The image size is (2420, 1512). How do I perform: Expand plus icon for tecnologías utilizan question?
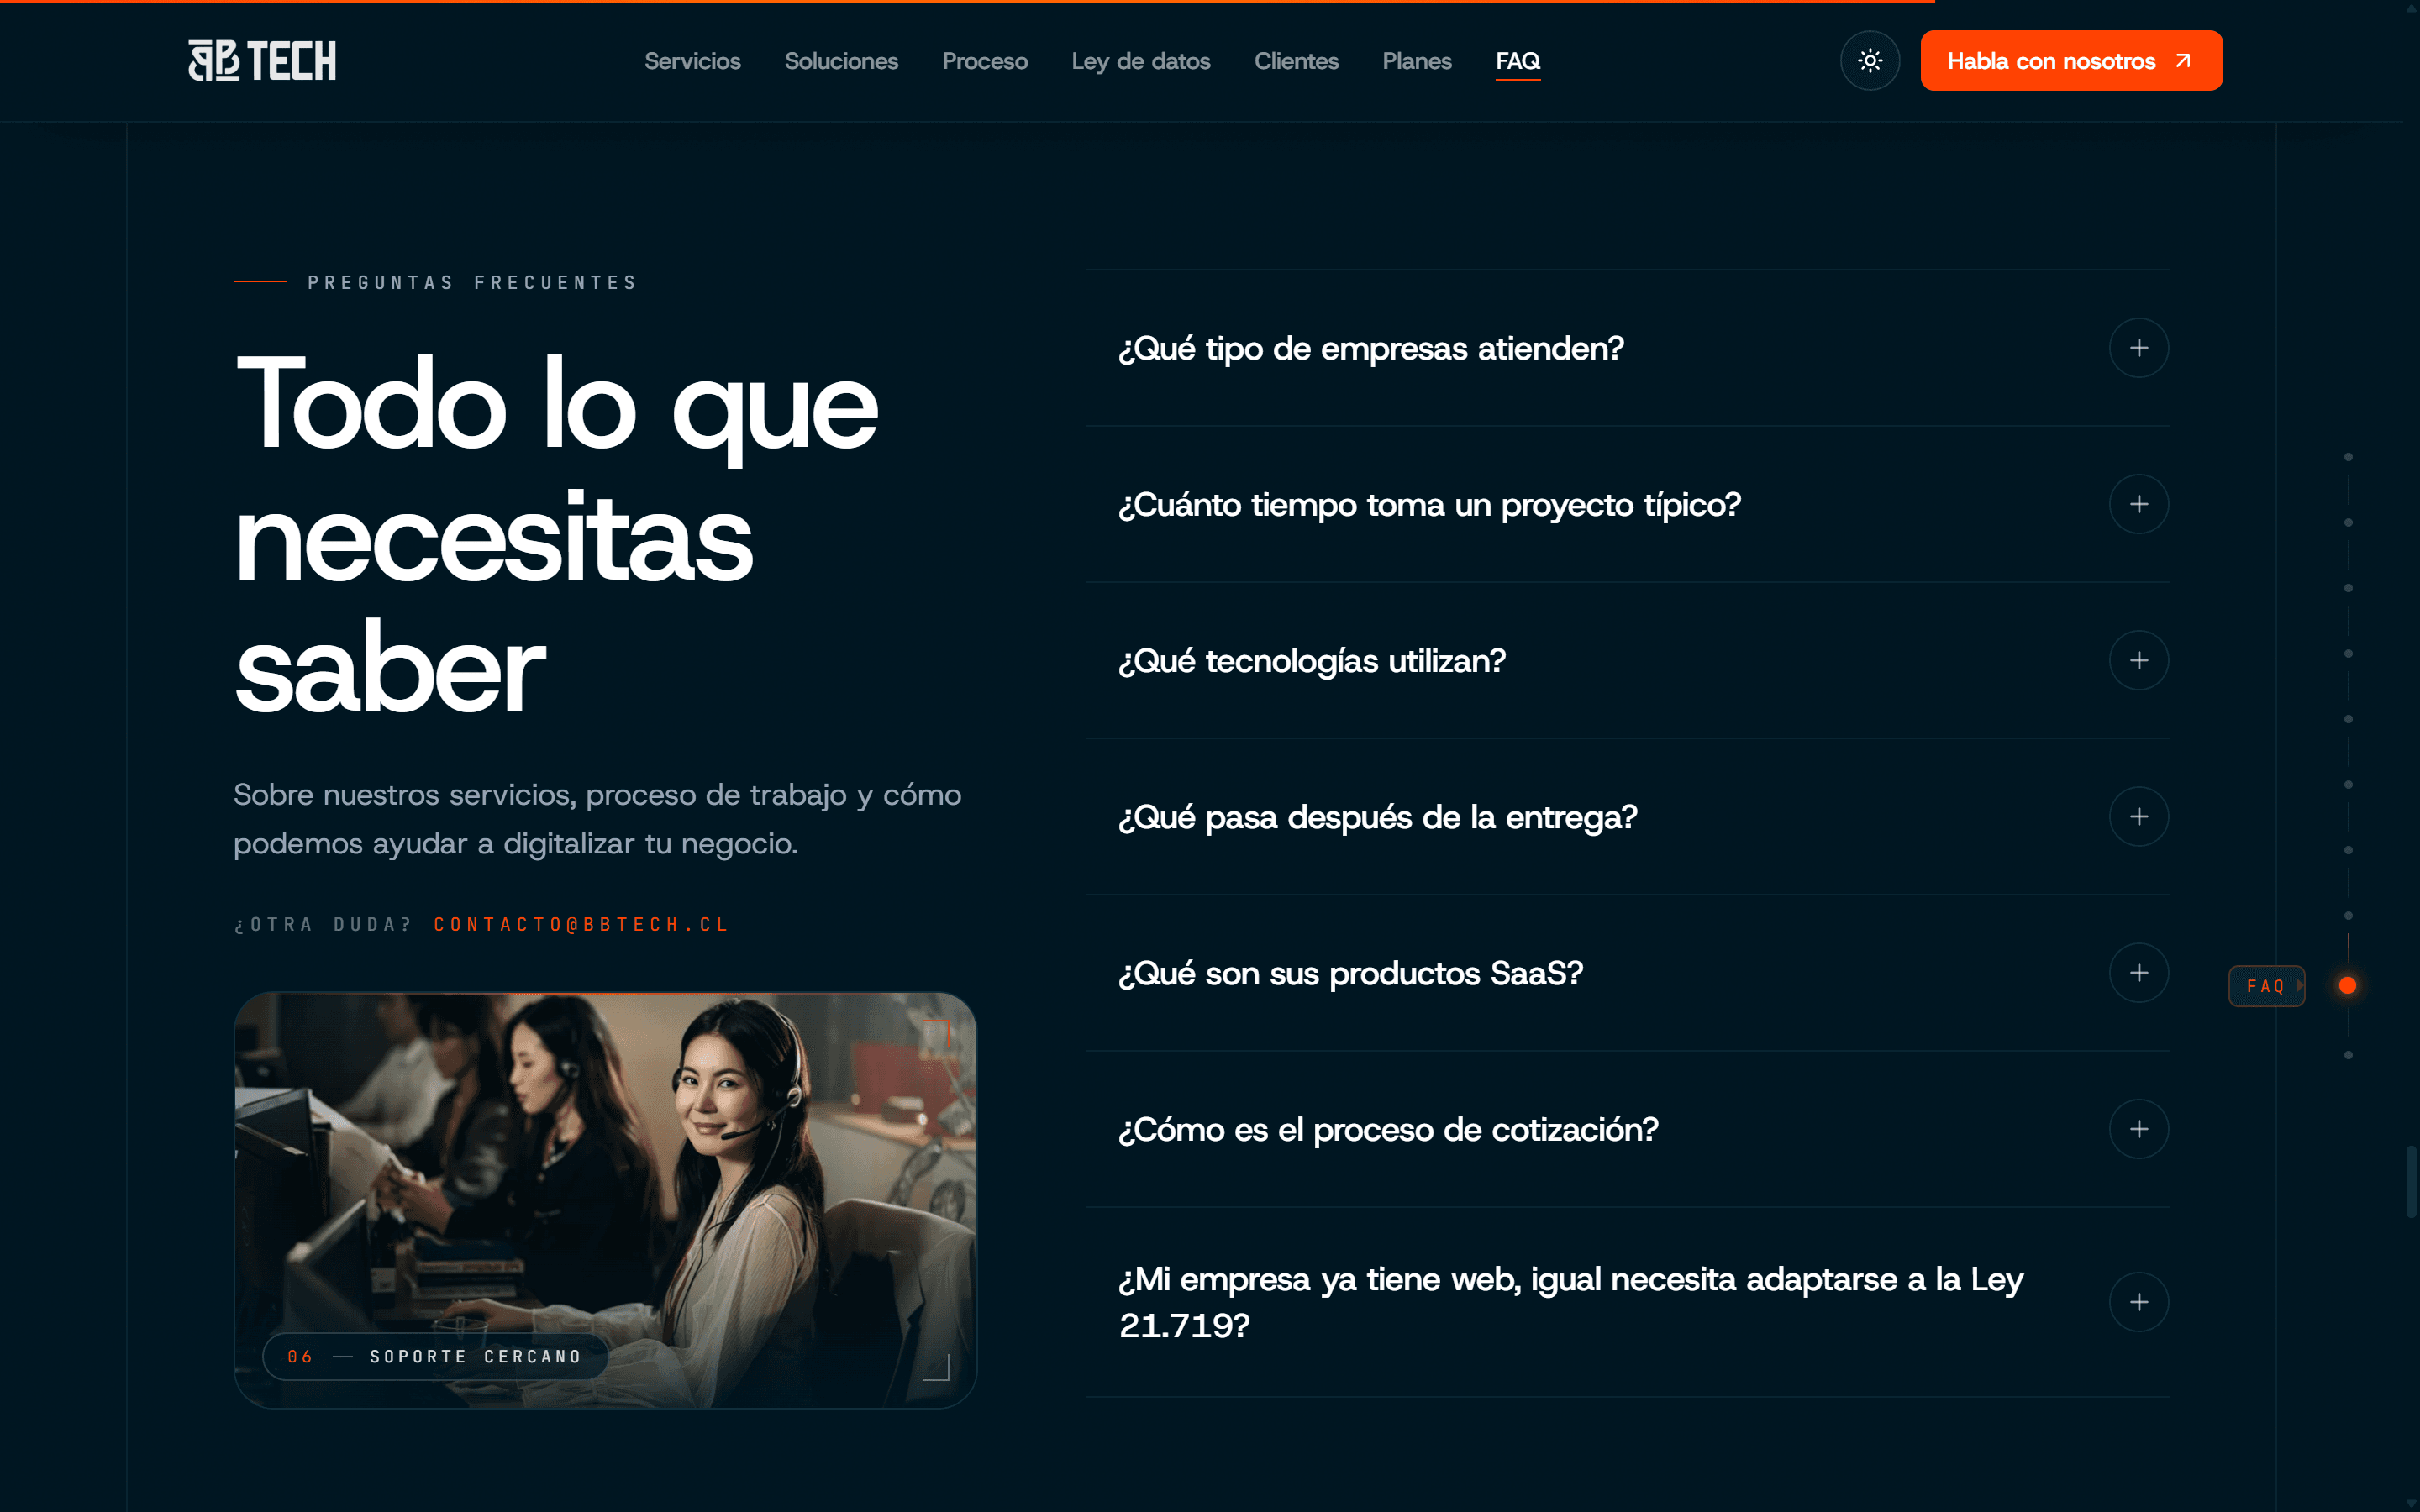(x=2139, y=660)
